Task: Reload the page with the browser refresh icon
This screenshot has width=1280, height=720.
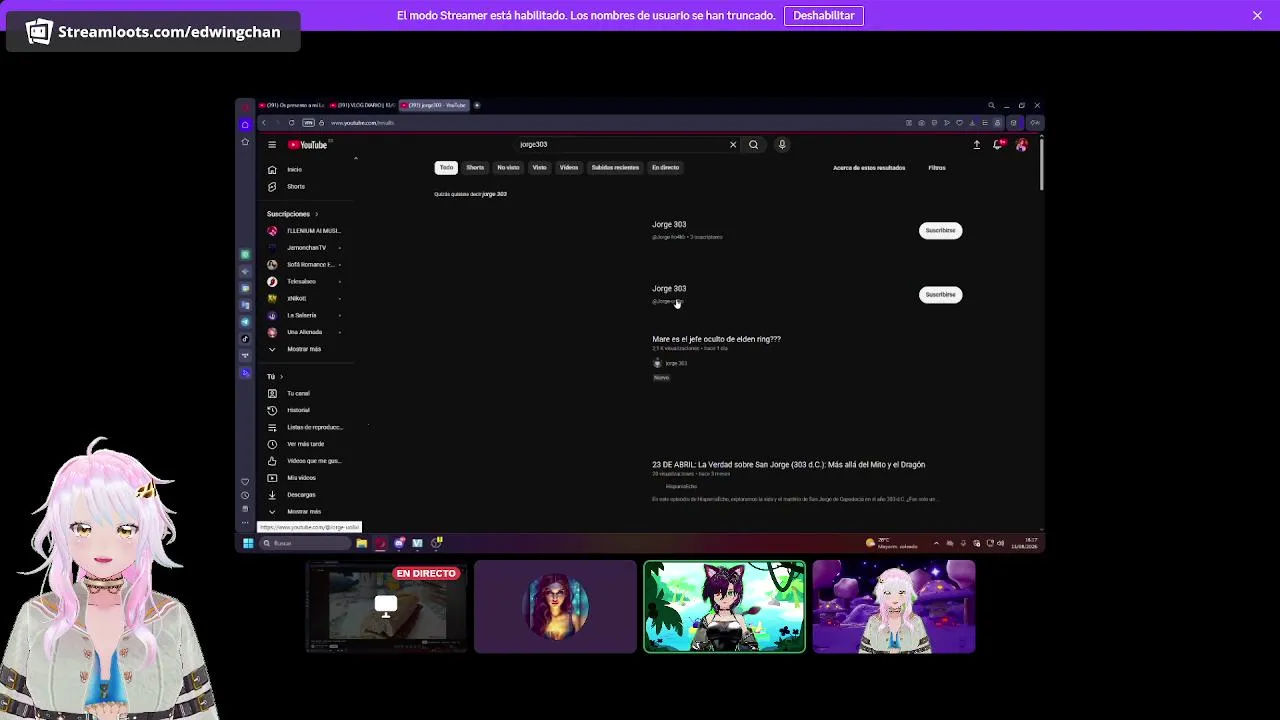Action: click(x=292, y=123)
